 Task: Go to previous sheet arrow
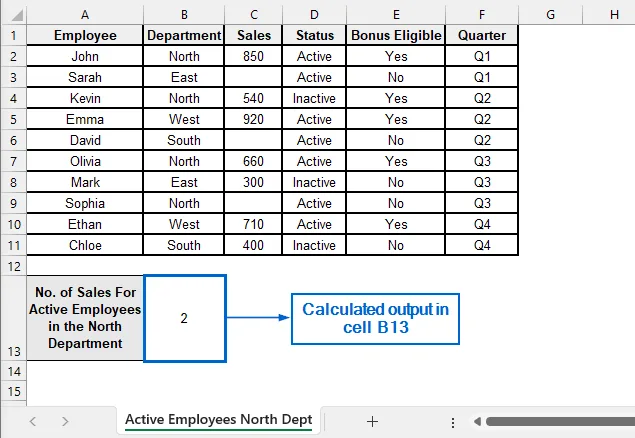point(33,421)
